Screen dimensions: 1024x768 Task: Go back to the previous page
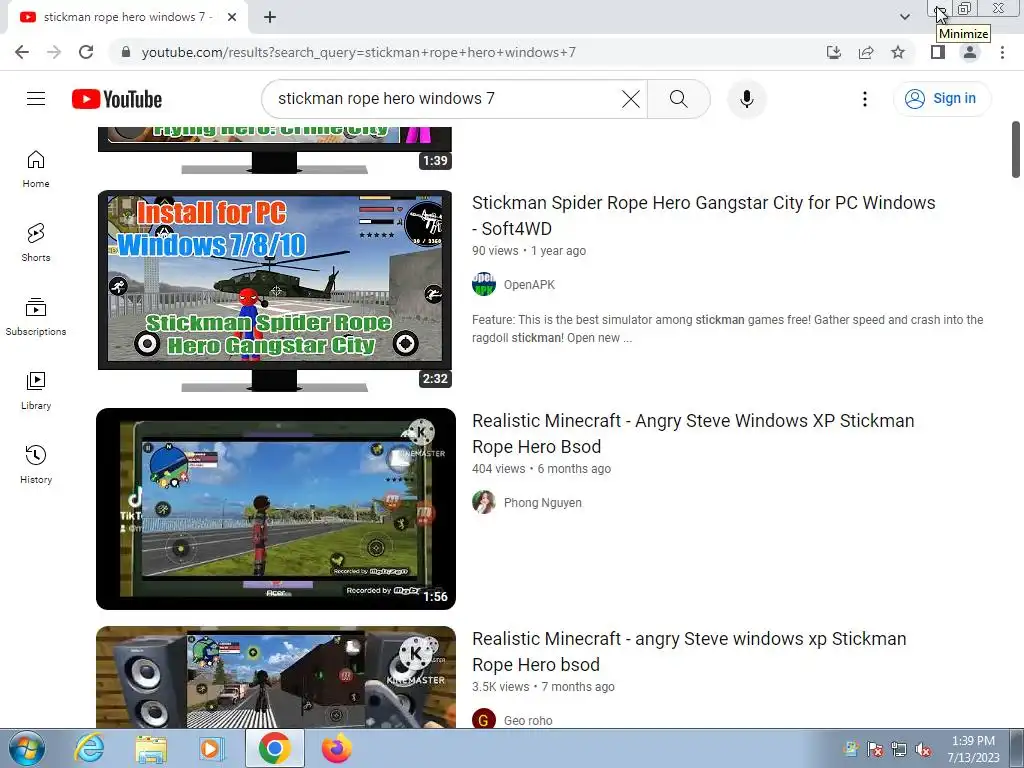tap(22, 52)
